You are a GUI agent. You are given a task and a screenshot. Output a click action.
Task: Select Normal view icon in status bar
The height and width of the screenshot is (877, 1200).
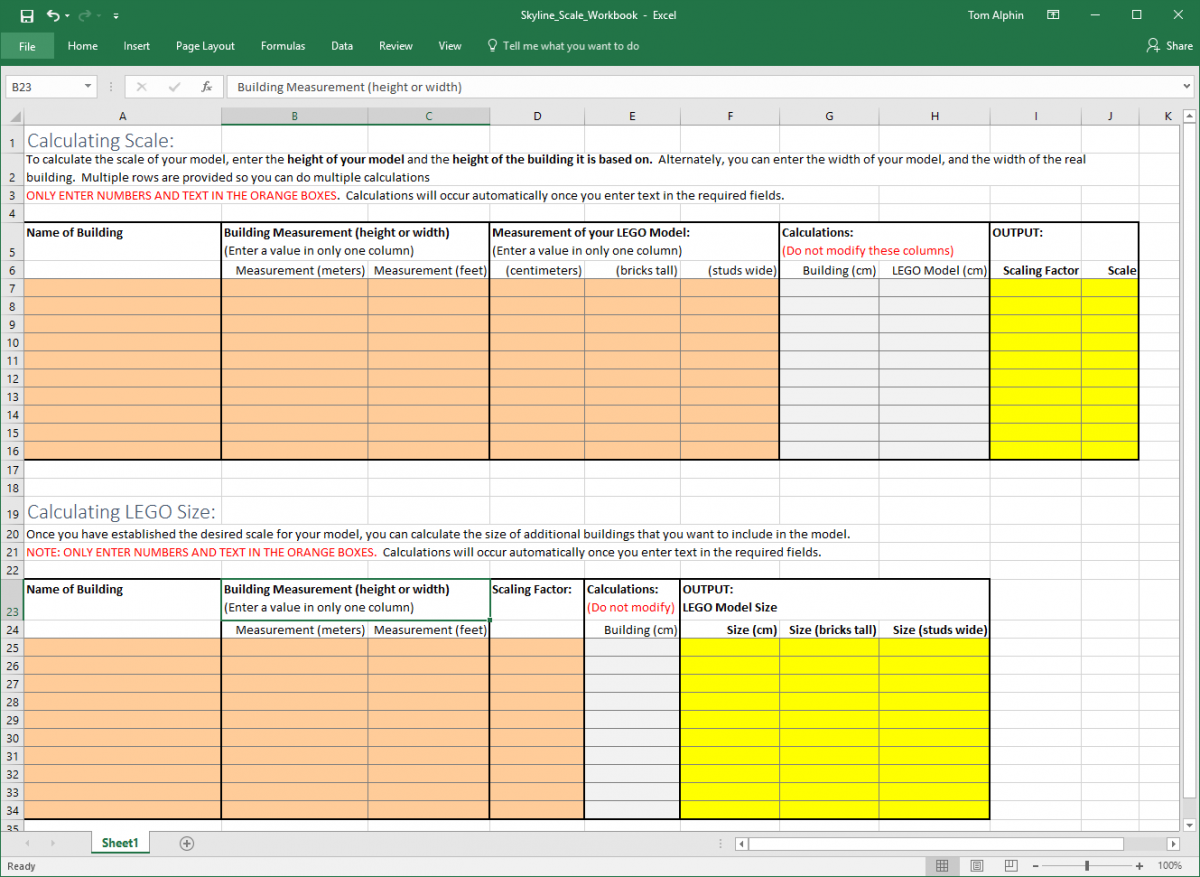pyautogui.click(x=942, y=865)
